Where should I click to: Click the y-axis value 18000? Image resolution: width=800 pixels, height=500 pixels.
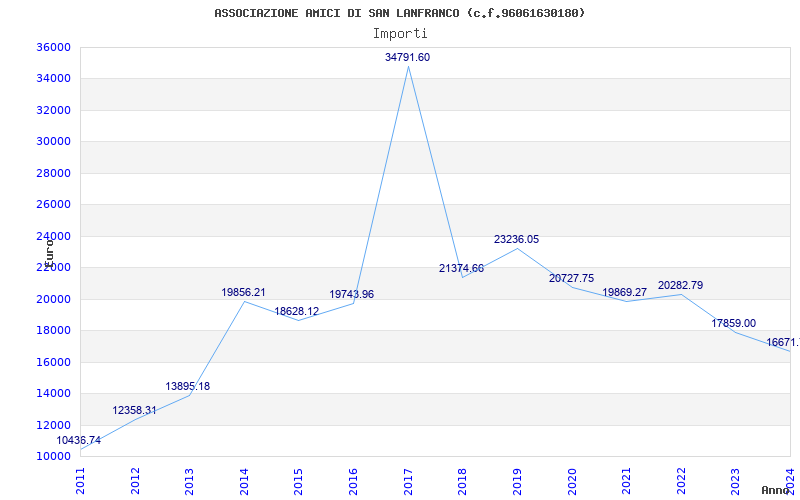[54, 330]
